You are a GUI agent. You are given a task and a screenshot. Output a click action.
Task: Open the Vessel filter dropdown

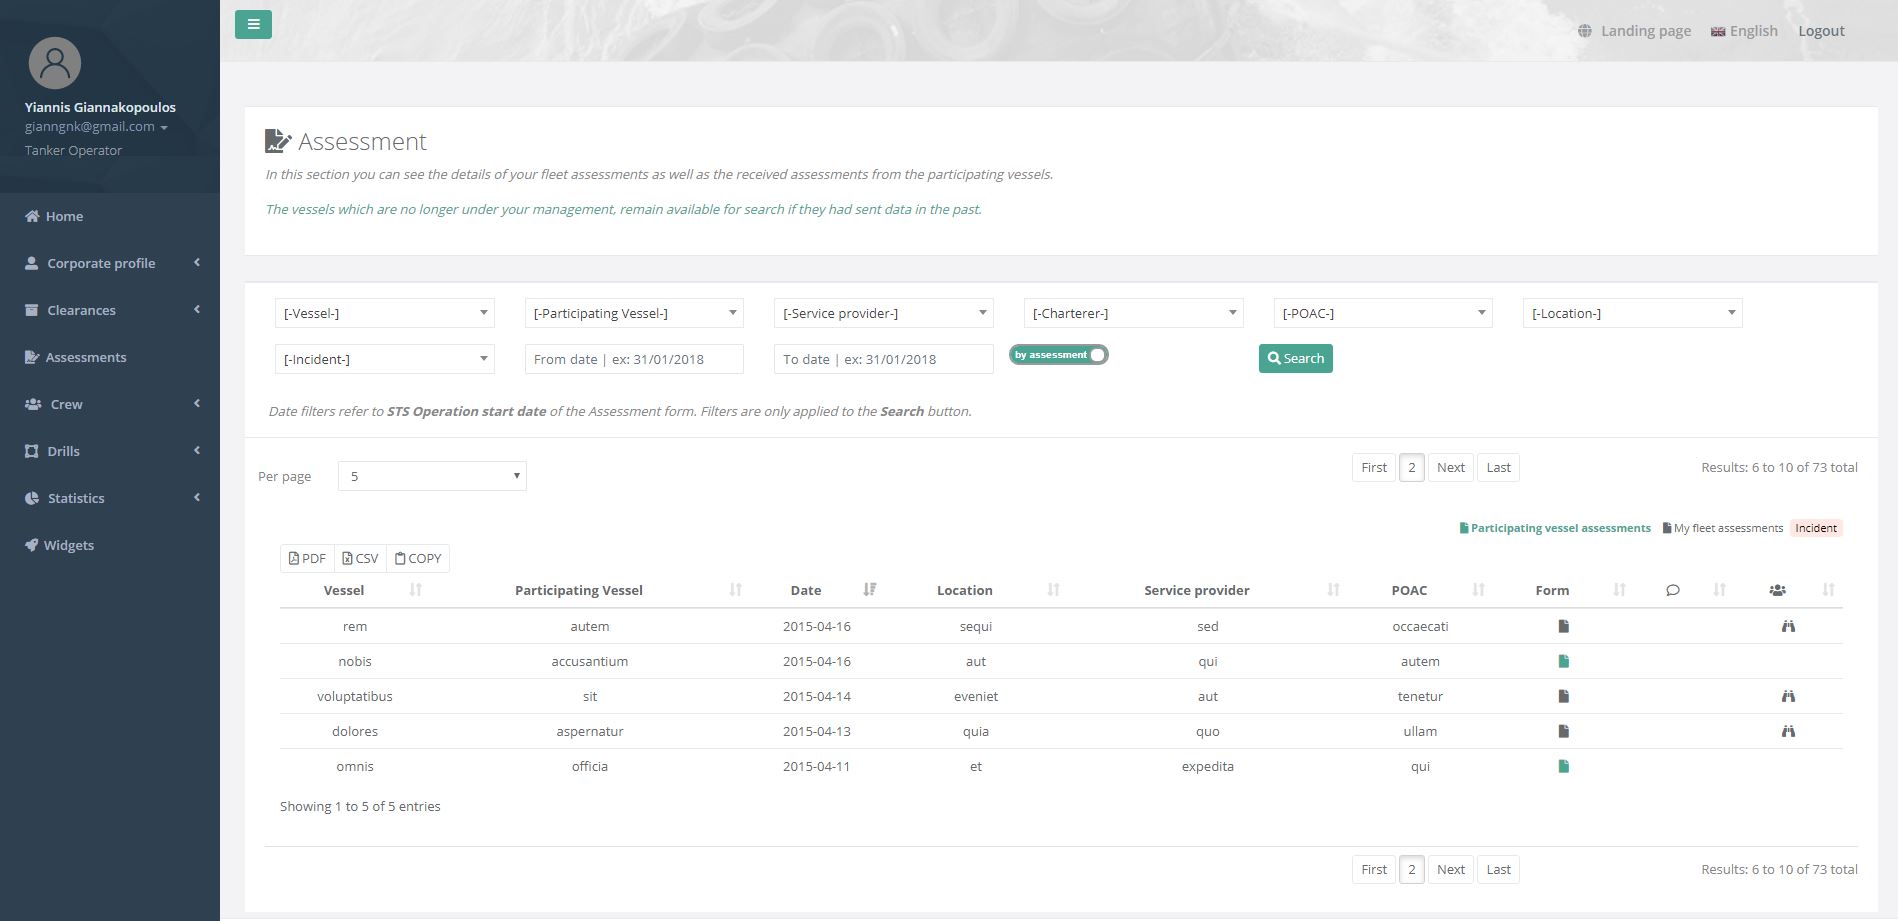pyautogui.click(x=384, y=313)
